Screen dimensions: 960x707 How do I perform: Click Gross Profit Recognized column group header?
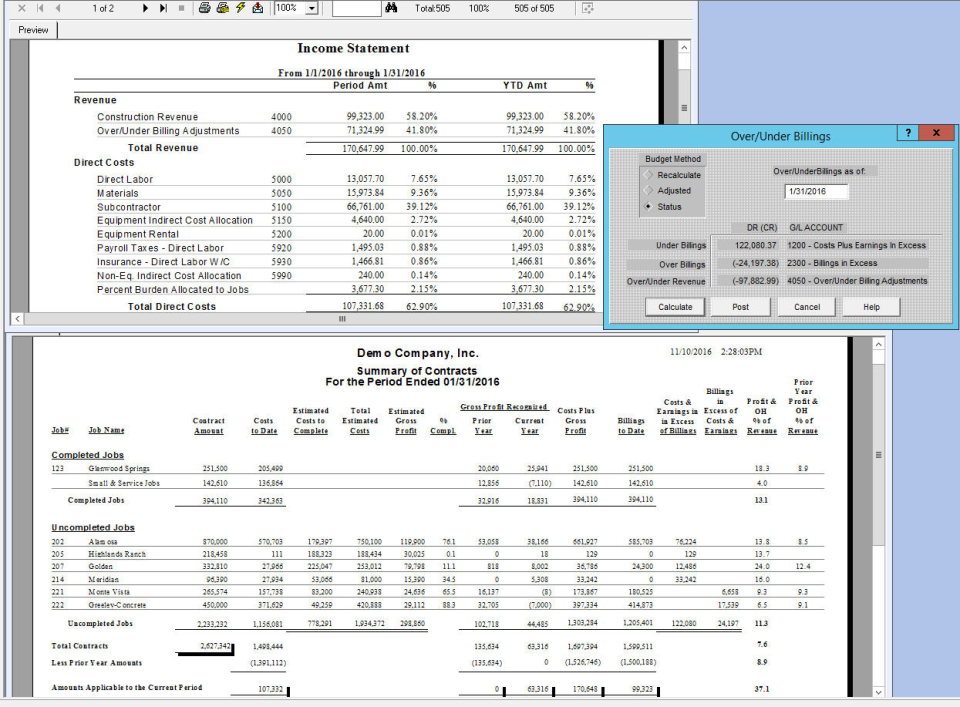point(503,407)
